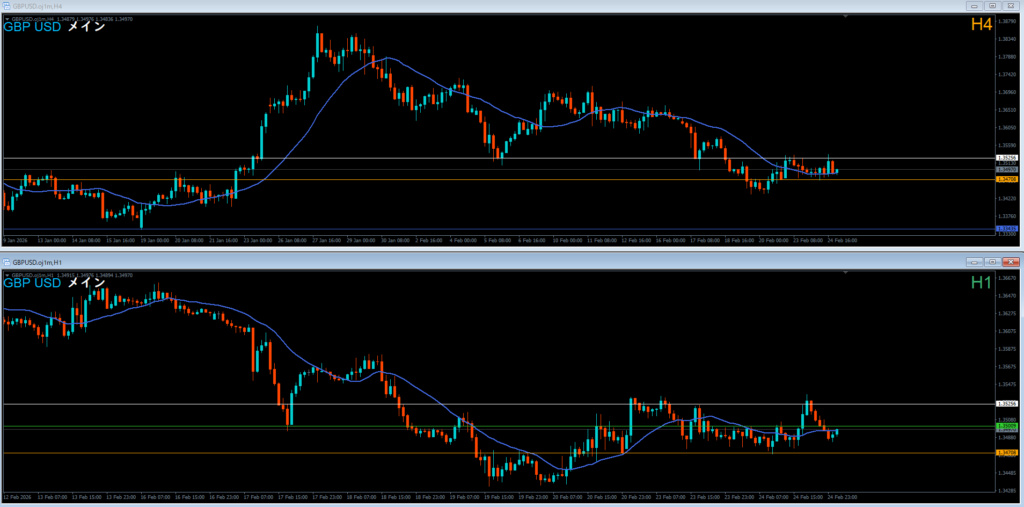Viewport: 1024px width, 507px height.
Task: Click the 1.34485 price scale value in H1 chart
Action: [1006, 472]
